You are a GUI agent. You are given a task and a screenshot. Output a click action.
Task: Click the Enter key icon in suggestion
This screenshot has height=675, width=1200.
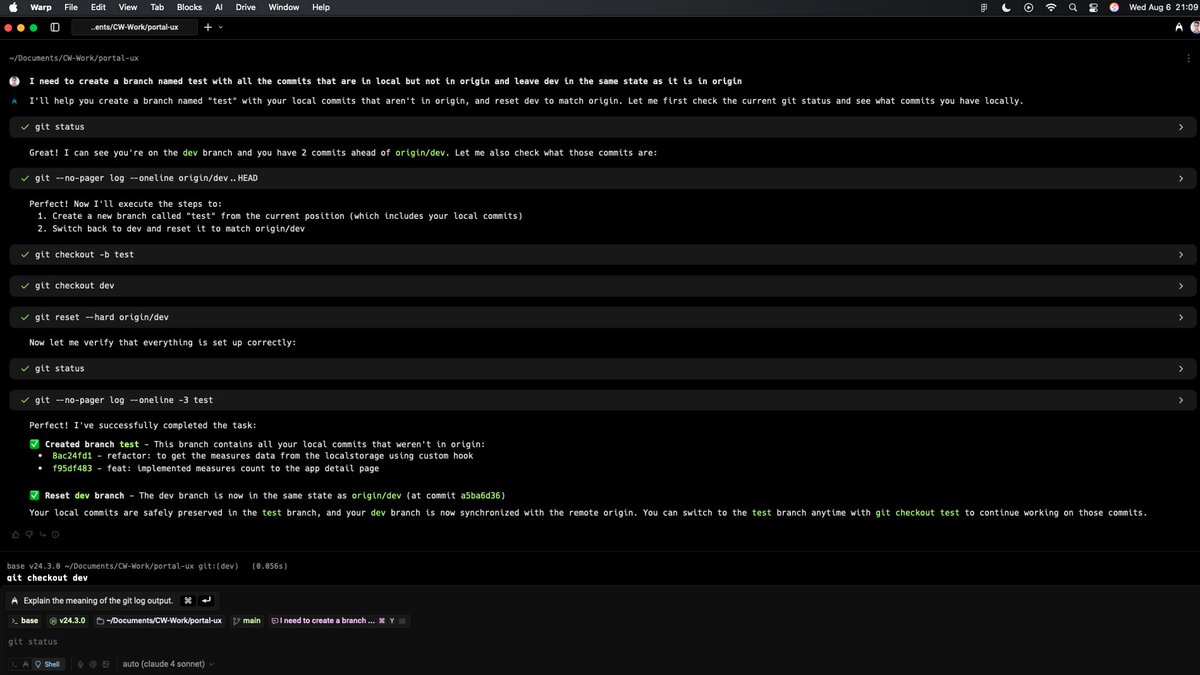[207, 600]
